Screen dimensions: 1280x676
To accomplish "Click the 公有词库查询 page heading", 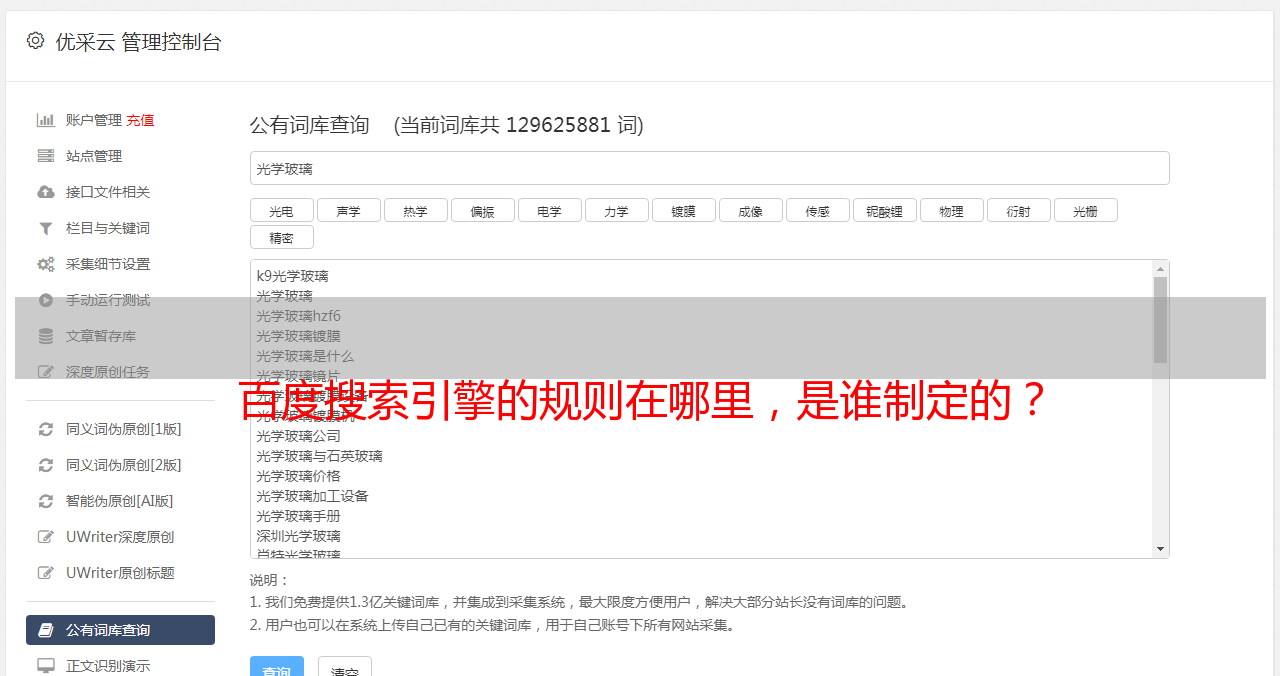I will tap(310, 125).
